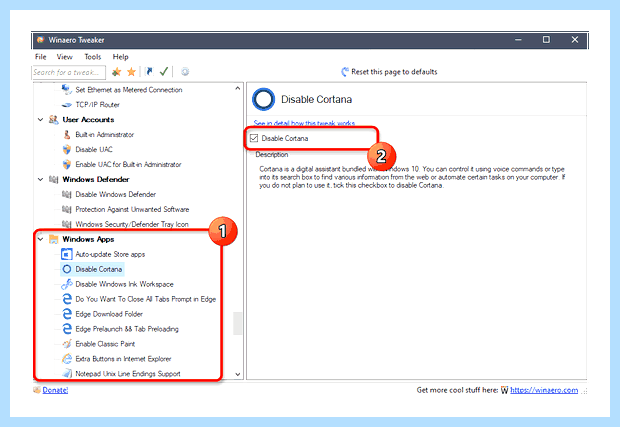Click the Auto-update Store apps icon

[66, 254]
